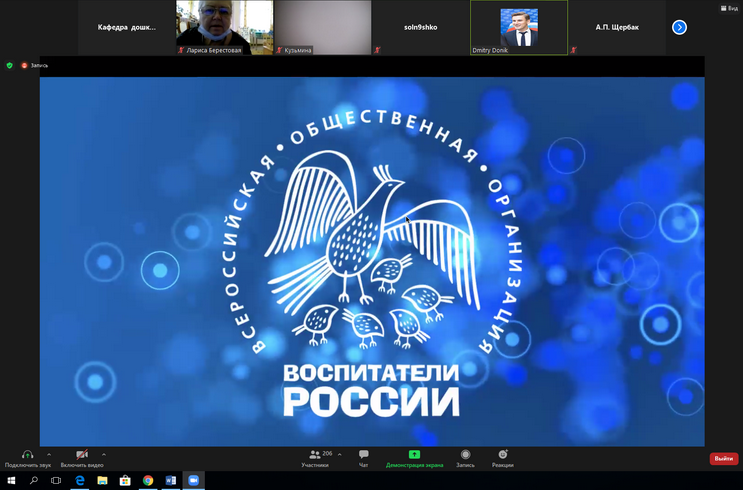Click the Join Audio headphones icon
Screen dimensions: 743x490
click(x=27, y=455)
